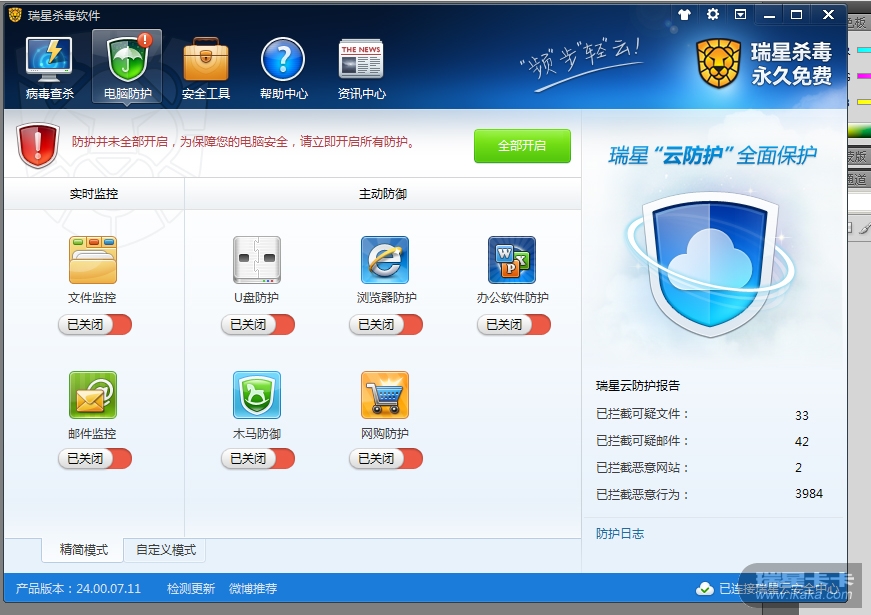Click the 浏览器防护 IE browser icon
The height and width of the screenshot is (615, 871).
(x=385, y=260)
